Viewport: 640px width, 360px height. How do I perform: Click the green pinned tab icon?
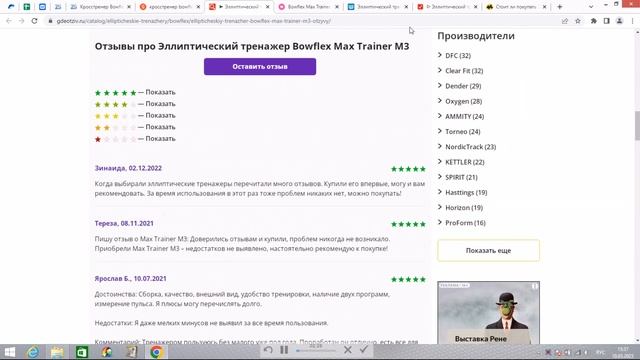pos(27,7)
